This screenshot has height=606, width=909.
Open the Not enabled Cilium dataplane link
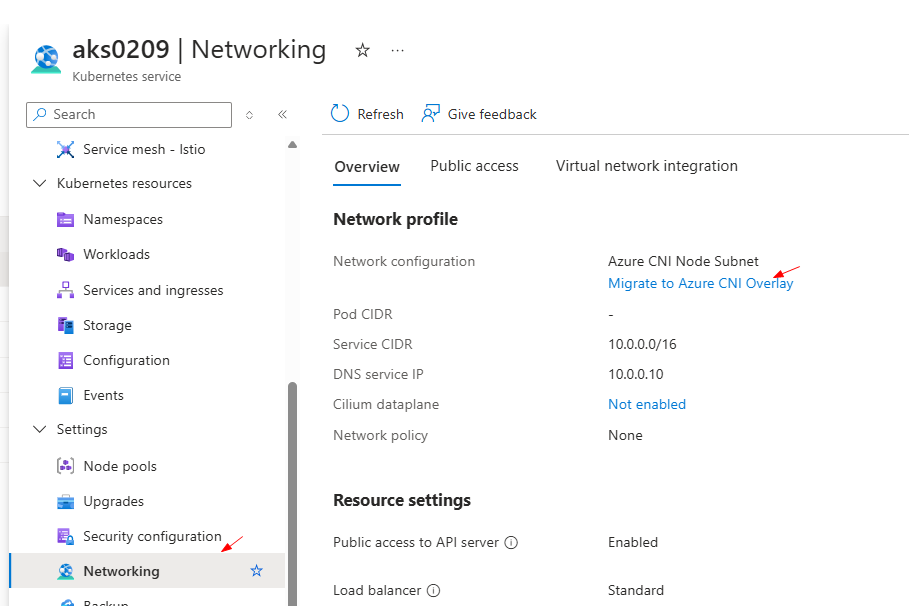tap(646, 404)
